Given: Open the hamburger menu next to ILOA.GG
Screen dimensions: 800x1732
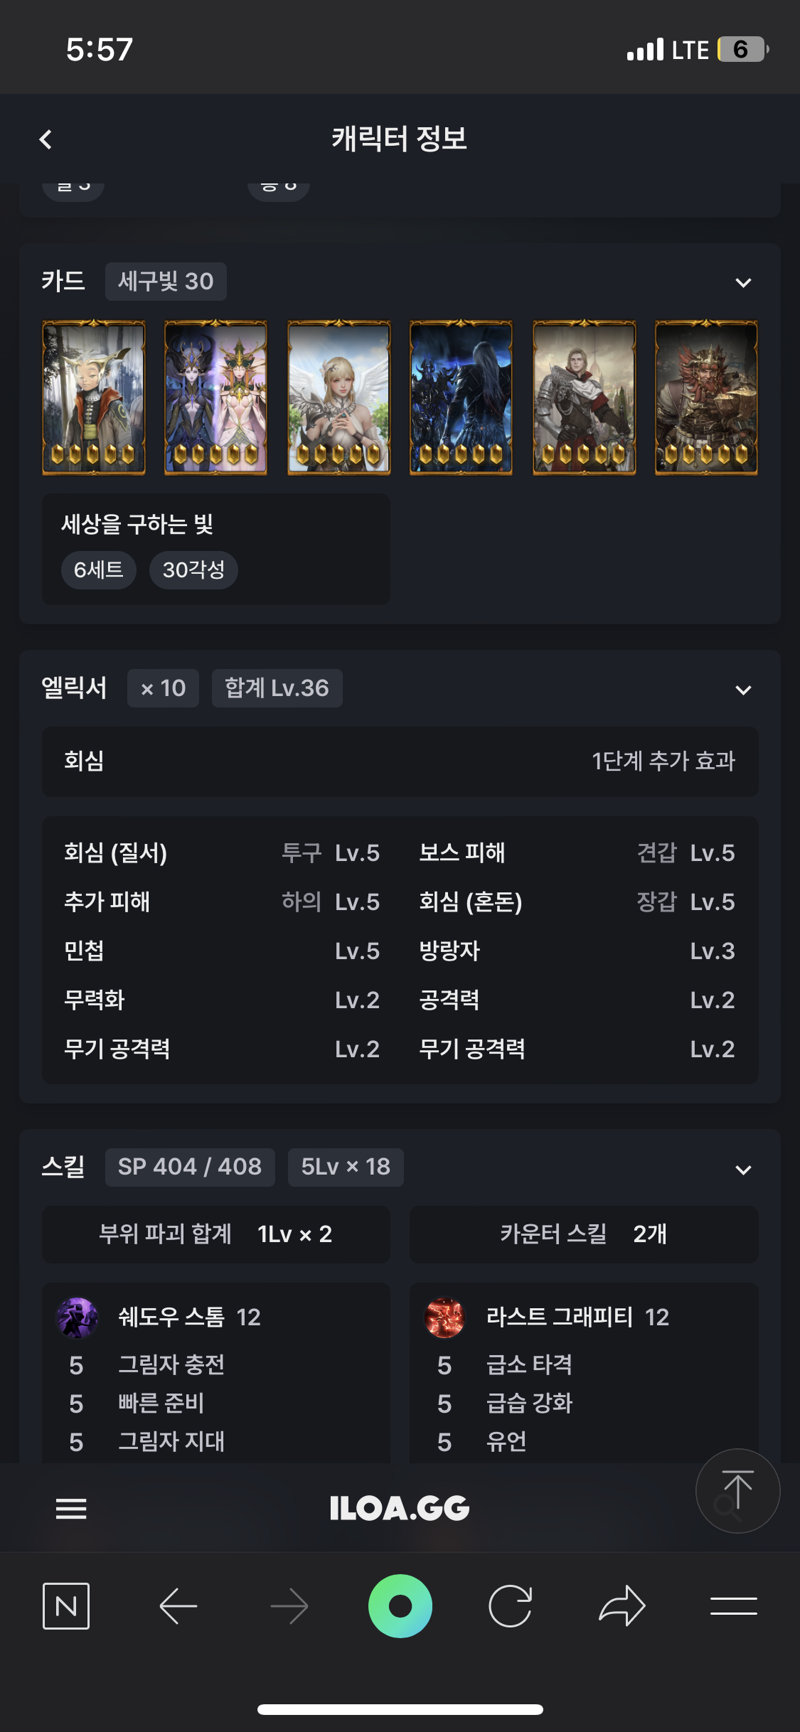Looking at the screenshot, I should [71, 1508].
